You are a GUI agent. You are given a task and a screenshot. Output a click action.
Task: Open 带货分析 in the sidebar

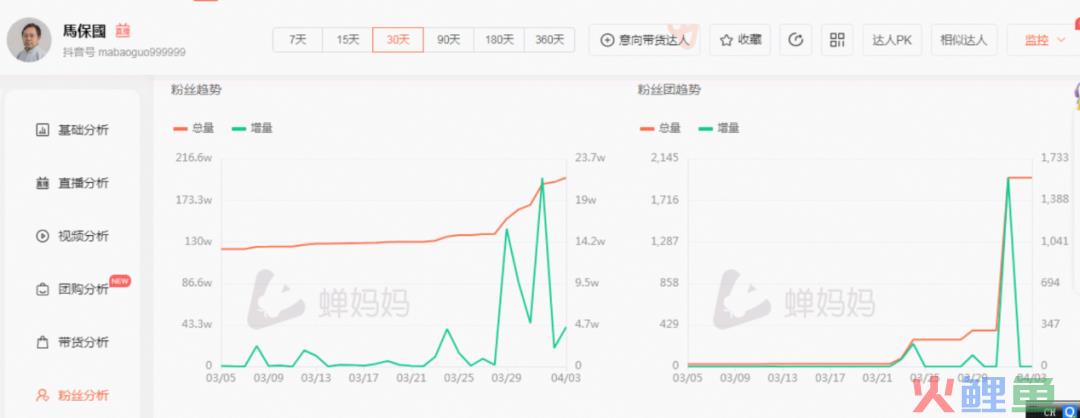[72, 342]
